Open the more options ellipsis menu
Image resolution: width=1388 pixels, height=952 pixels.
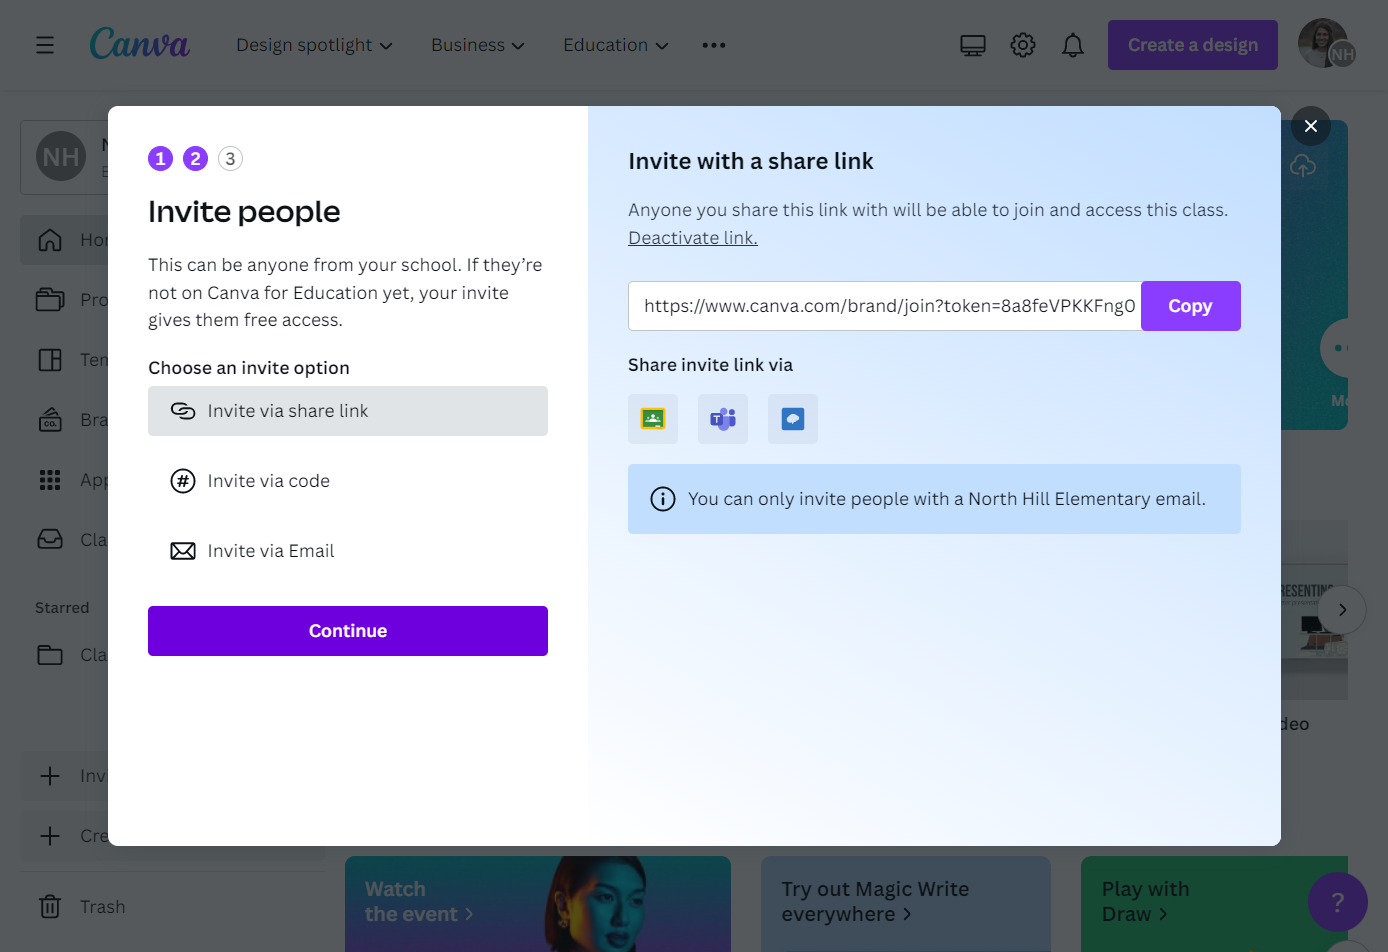(x=714, y=45)
